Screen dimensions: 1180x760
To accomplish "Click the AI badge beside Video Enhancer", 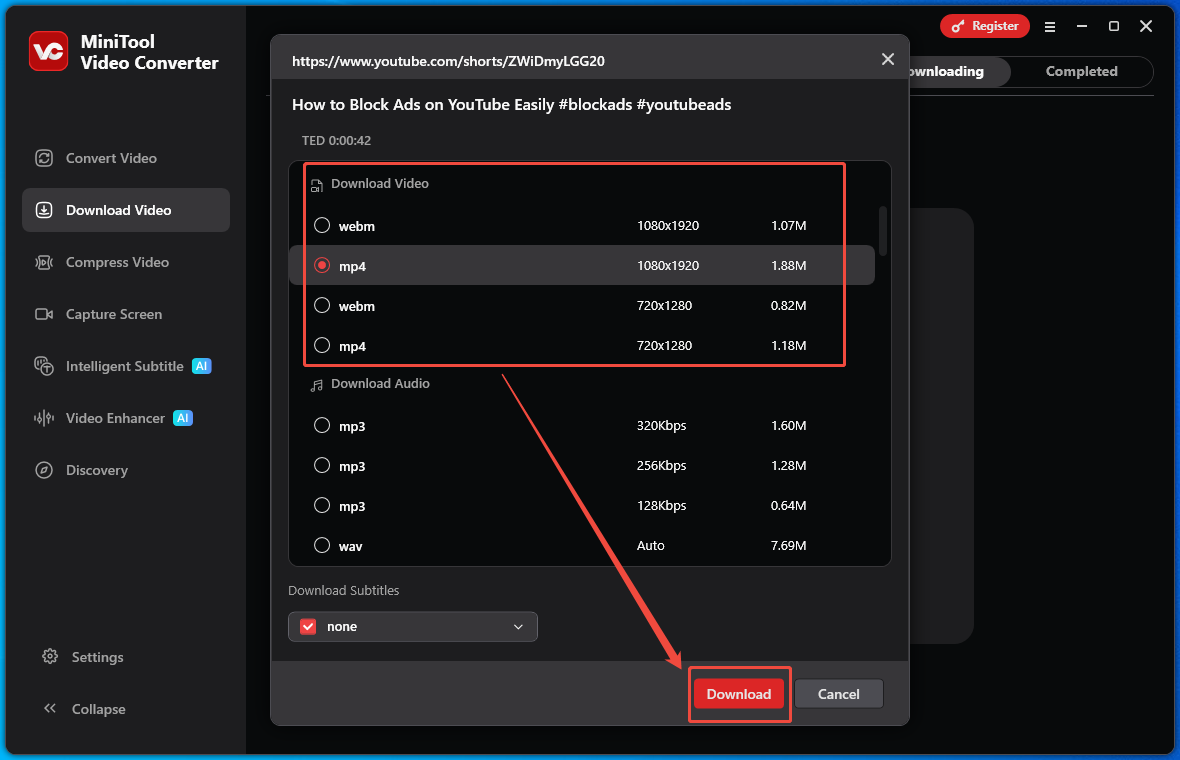I will (x=183, y=418).
